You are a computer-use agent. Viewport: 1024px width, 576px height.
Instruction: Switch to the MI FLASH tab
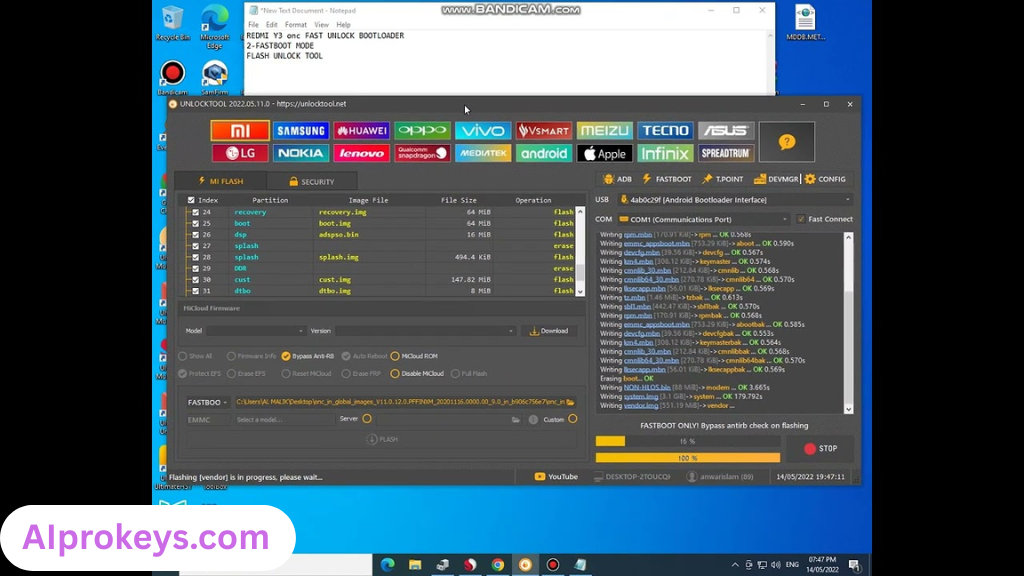(221, 181)
